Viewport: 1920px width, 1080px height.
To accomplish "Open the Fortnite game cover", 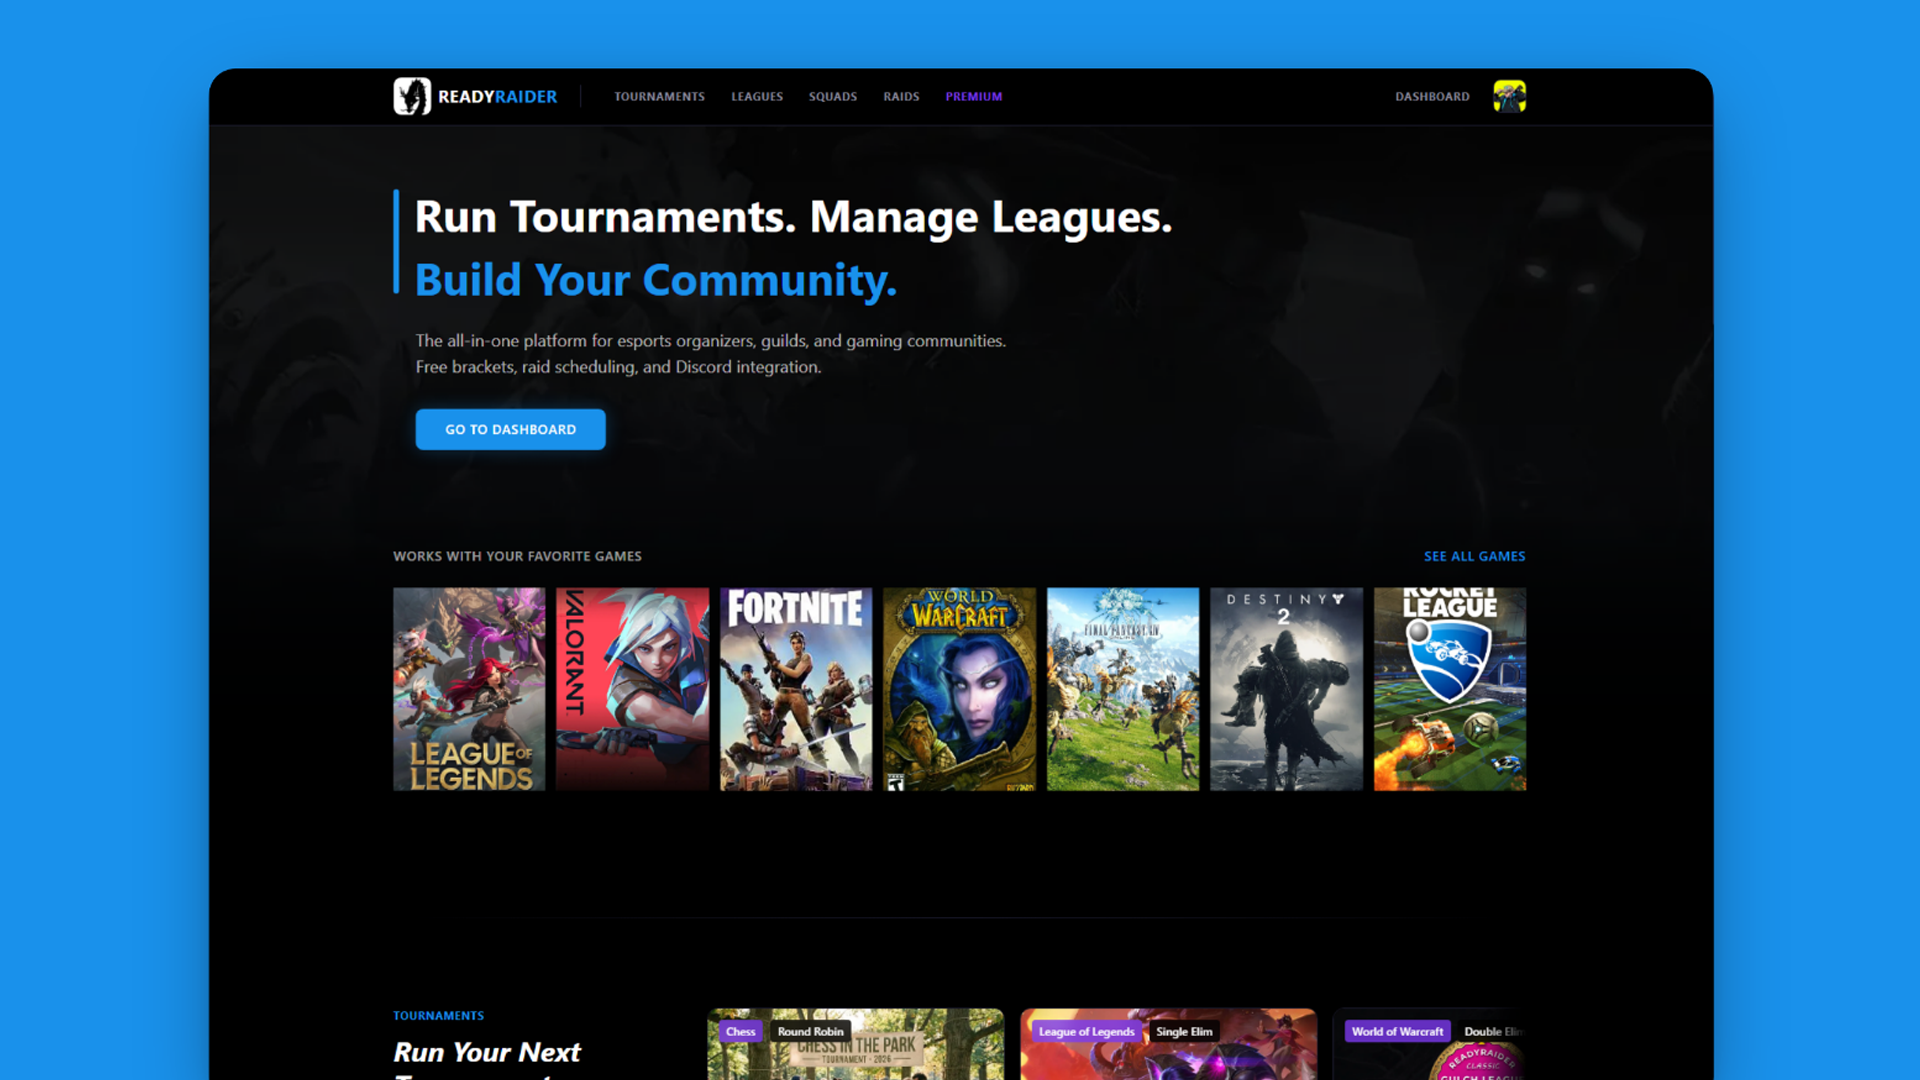I will (x=796, y=689).
